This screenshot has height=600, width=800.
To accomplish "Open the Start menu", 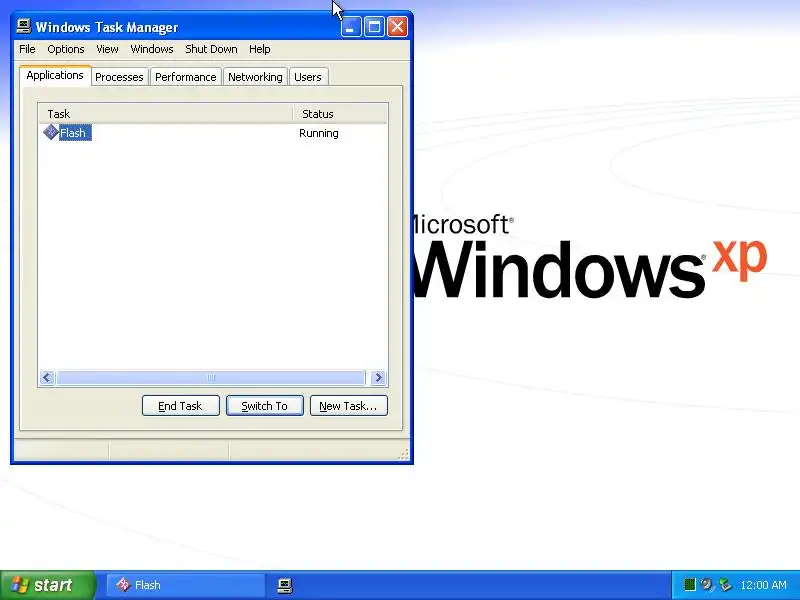I will [47, 585].
